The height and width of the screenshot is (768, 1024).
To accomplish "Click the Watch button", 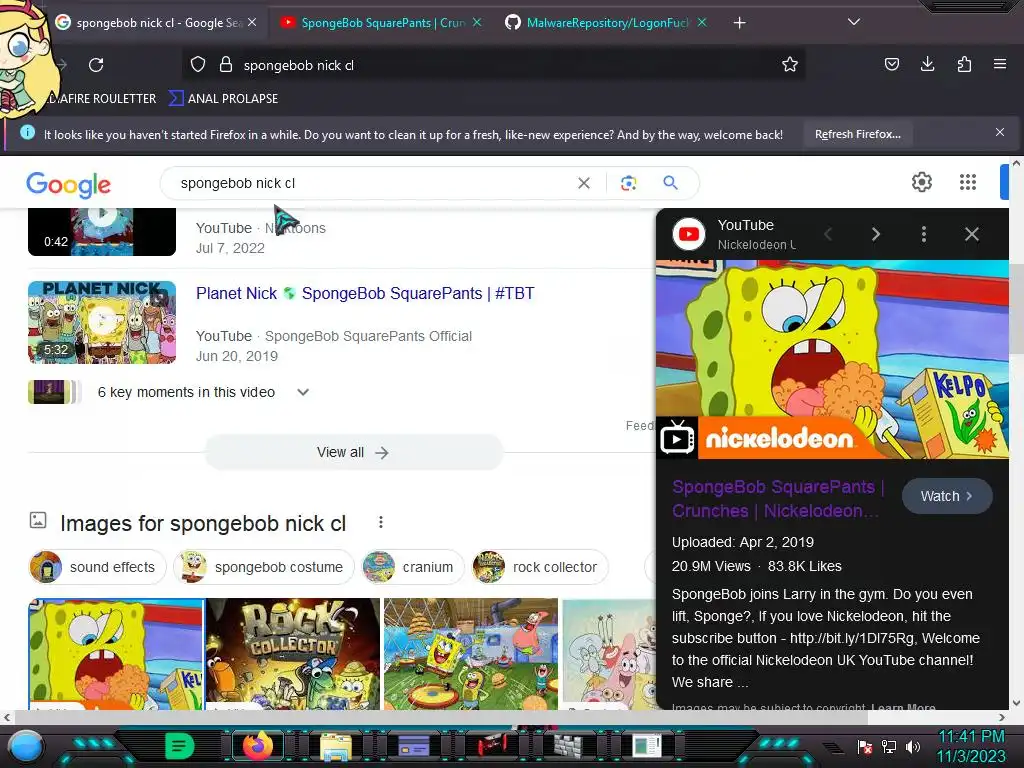I will (x=947, y=496).
